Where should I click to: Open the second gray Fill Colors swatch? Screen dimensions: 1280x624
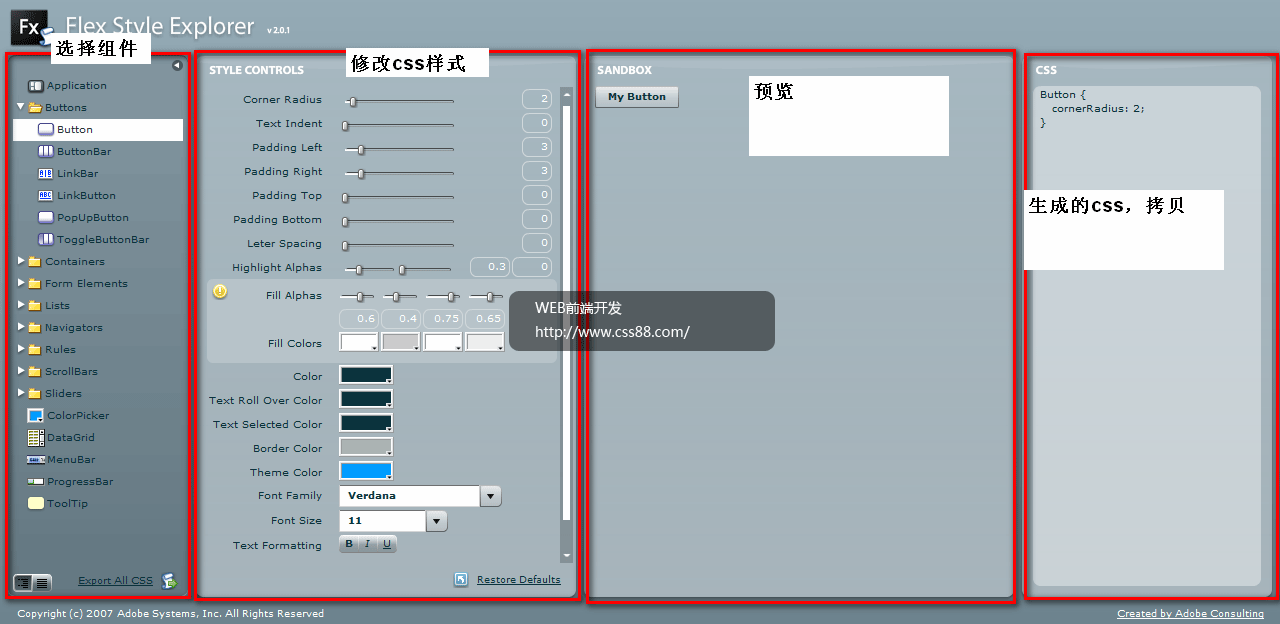[x=401, y=342]
